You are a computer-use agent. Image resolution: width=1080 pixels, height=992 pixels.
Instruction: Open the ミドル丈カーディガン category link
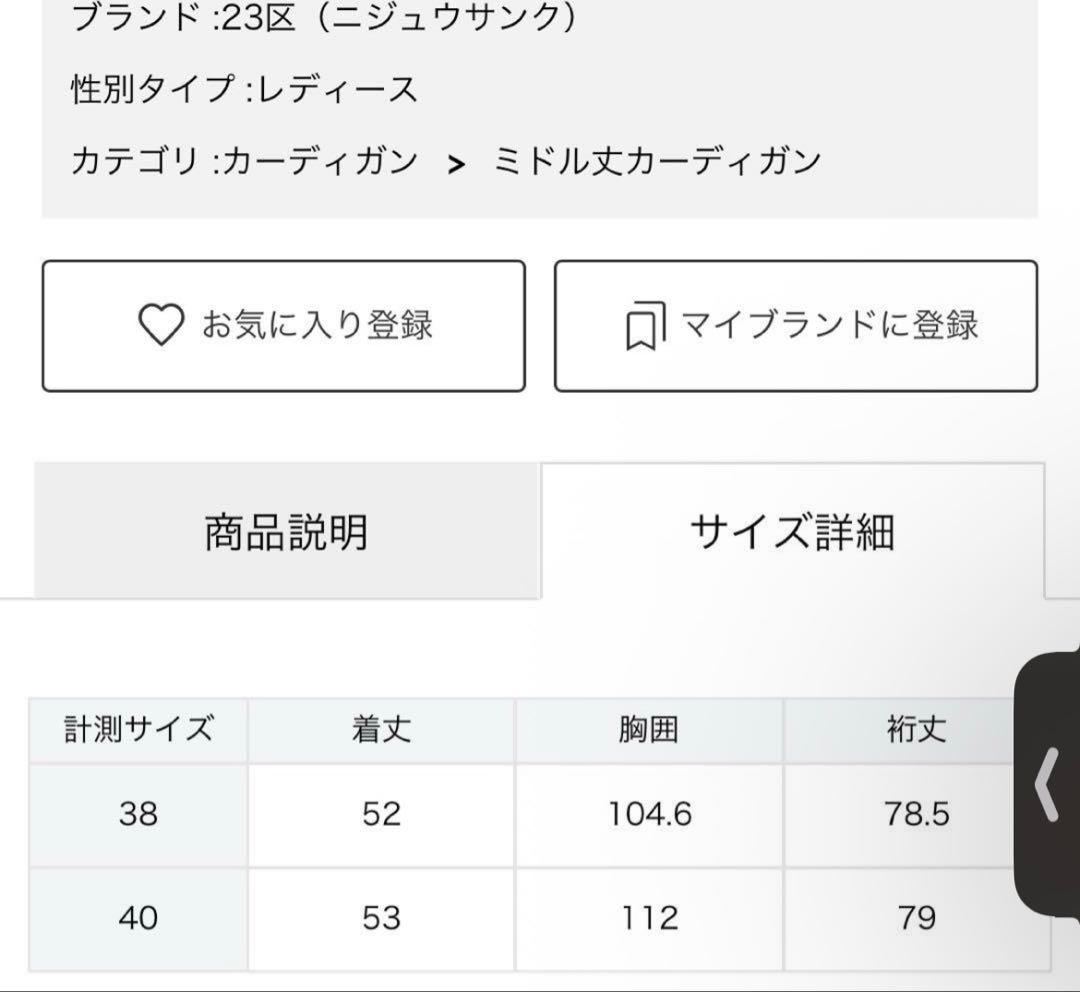click(658, 161)
